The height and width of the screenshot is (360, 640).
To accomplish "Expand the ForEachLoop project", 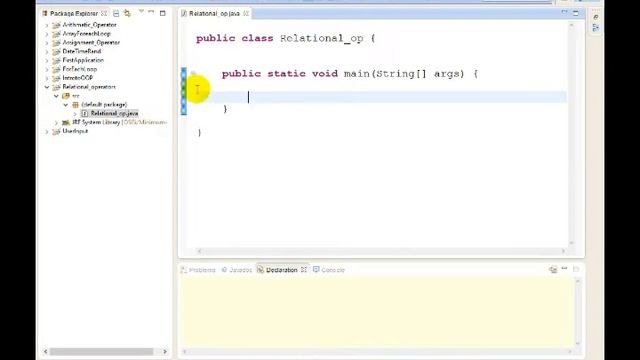I will point(47,69).
